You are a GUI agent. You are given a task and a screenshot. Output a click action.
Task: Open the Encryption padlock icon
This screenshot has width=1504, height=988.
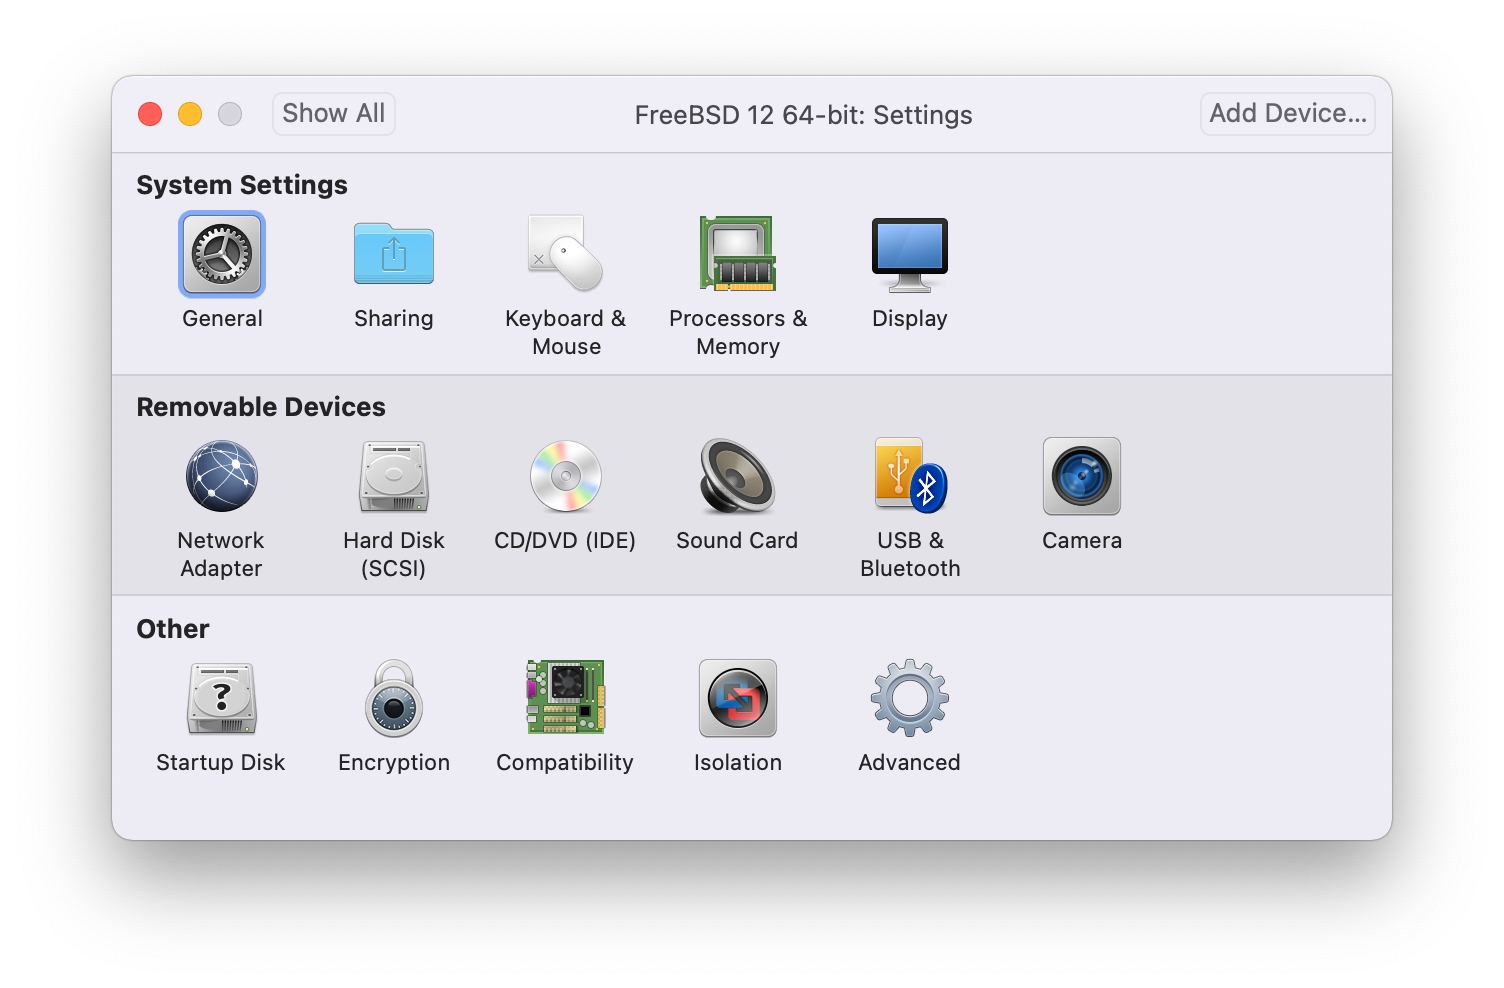point(394,698)
